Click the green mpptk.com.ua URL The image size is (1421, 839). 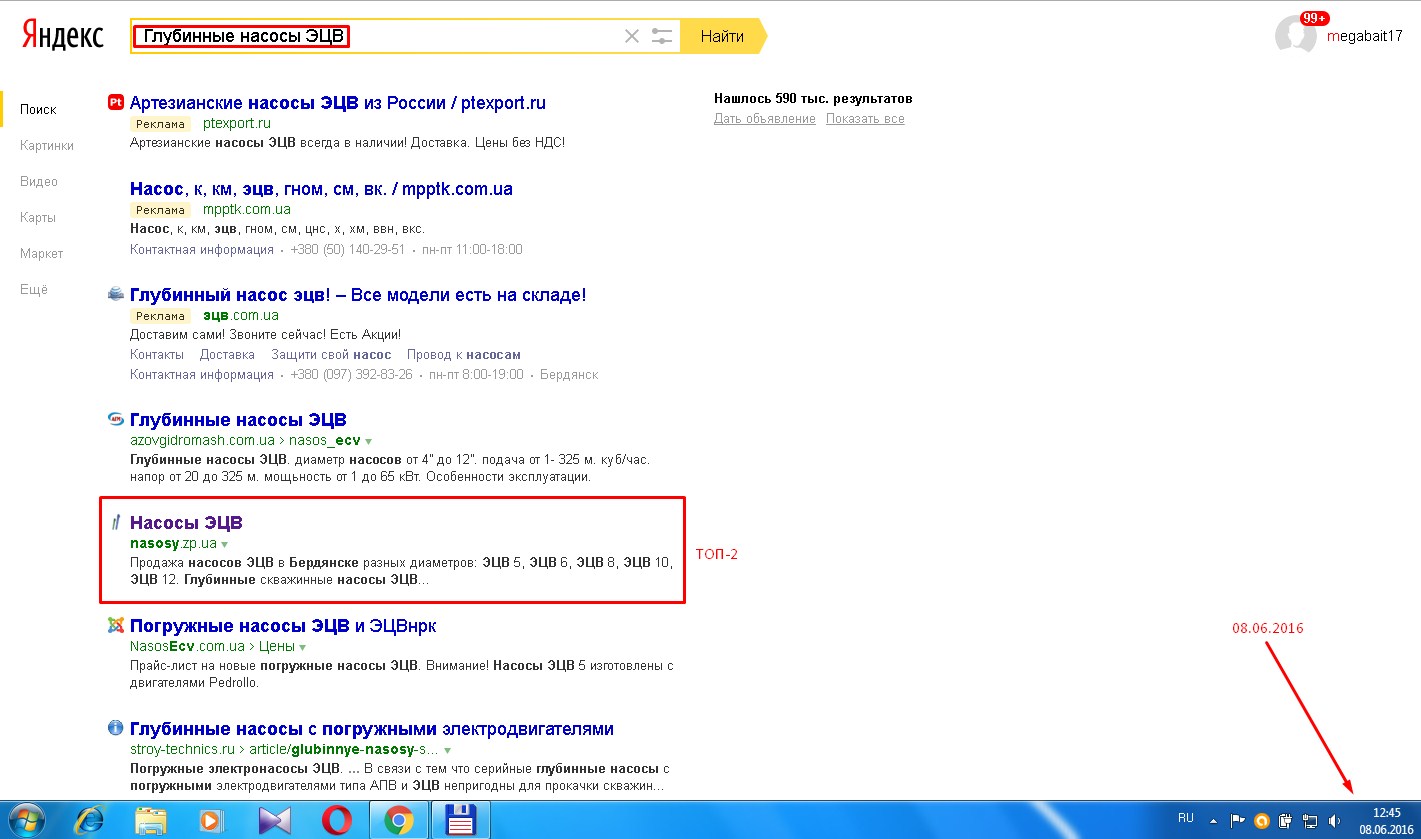coord(246,209)
